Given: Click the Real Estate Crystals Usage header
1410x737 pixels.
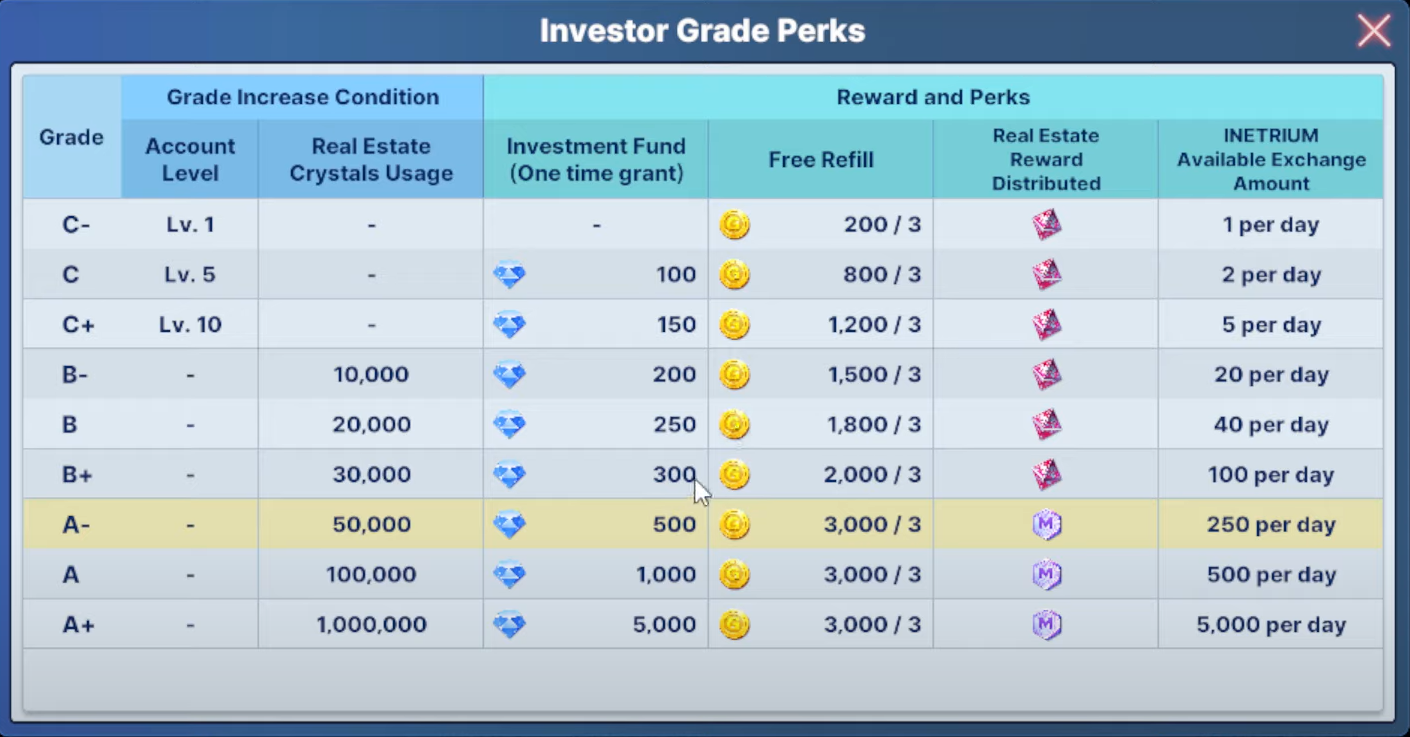Looking at the screenshot, I should (x=371, y=159).
